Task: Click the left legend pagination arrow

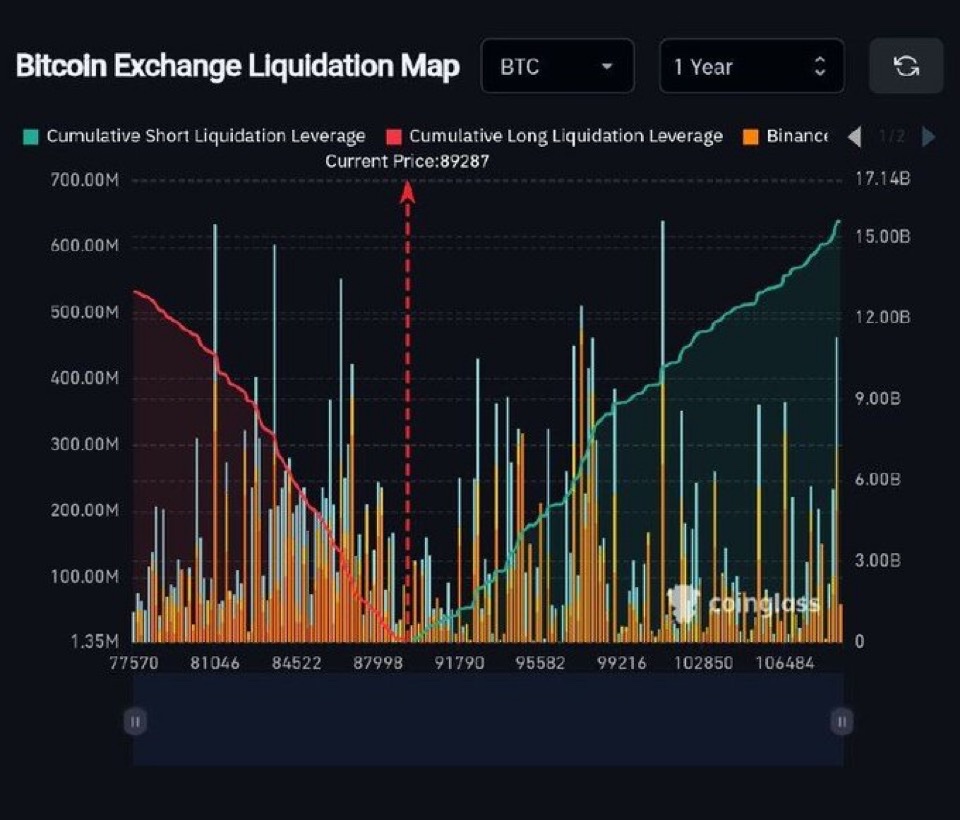Action: (x=855, y=135)
